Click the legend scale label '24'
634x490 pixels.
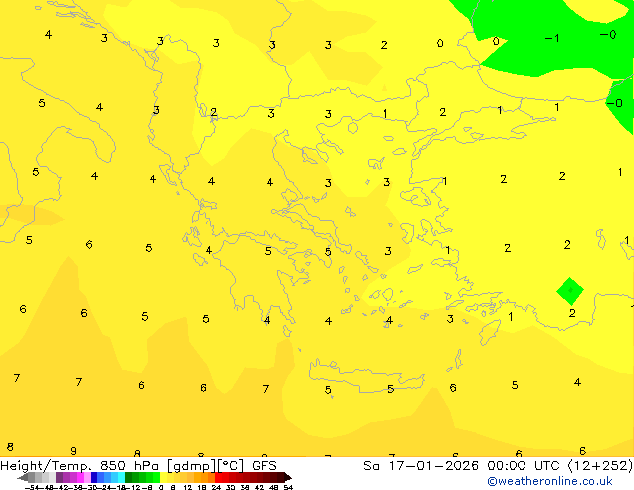(x=216, y=488)
